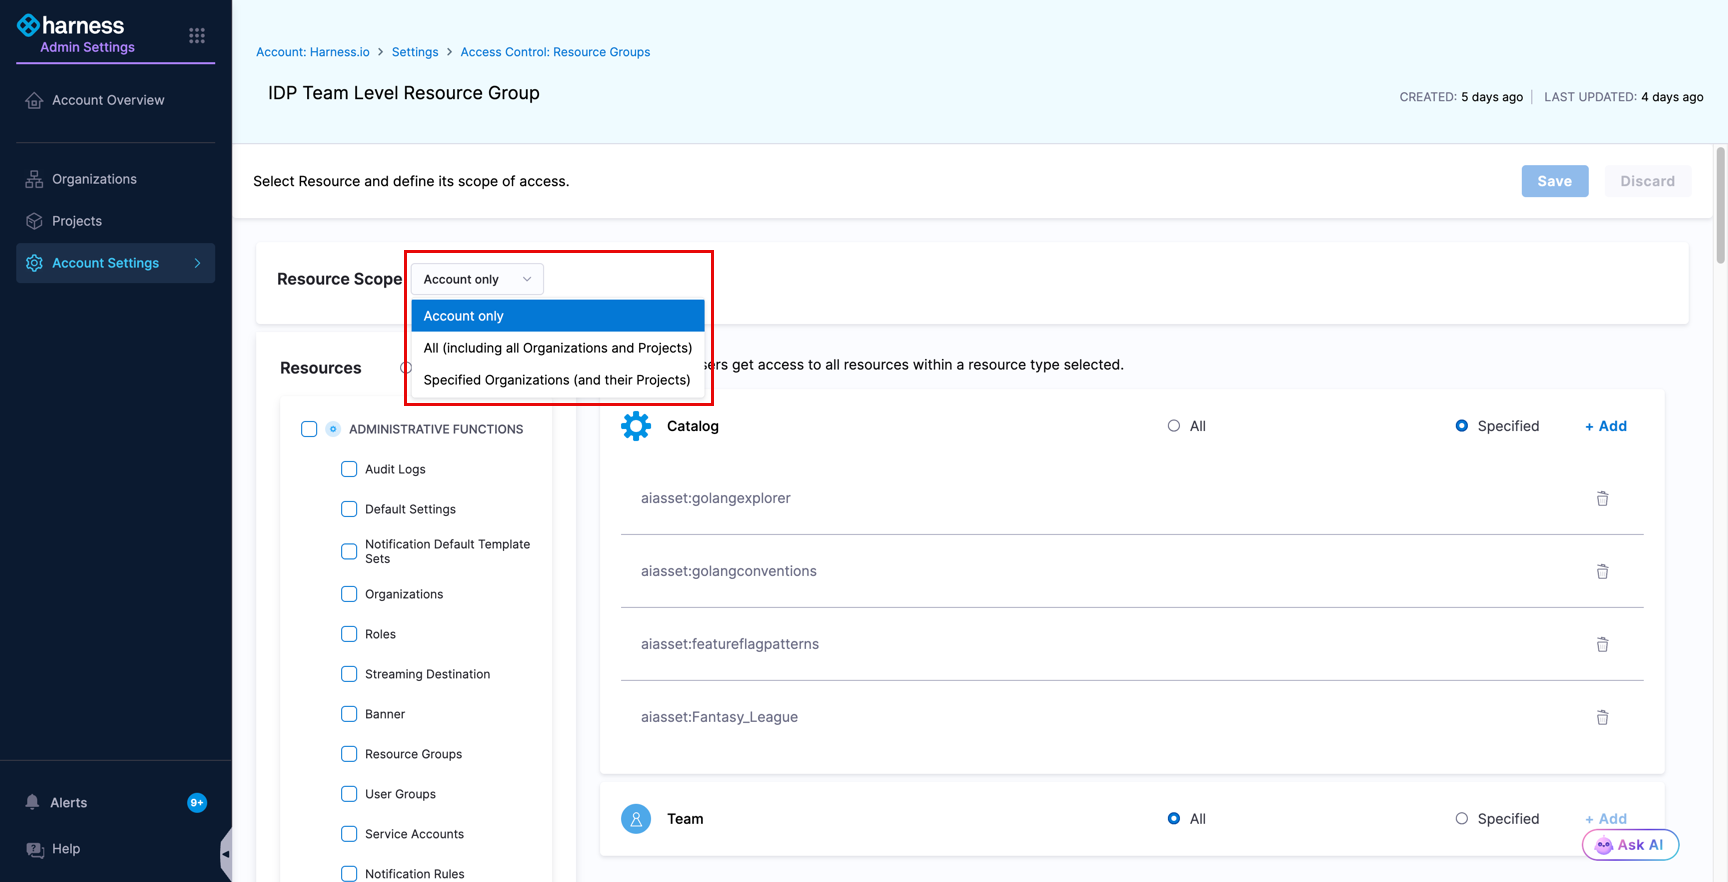
Task: Click the Harness logo
Action: tap(71, 25)
